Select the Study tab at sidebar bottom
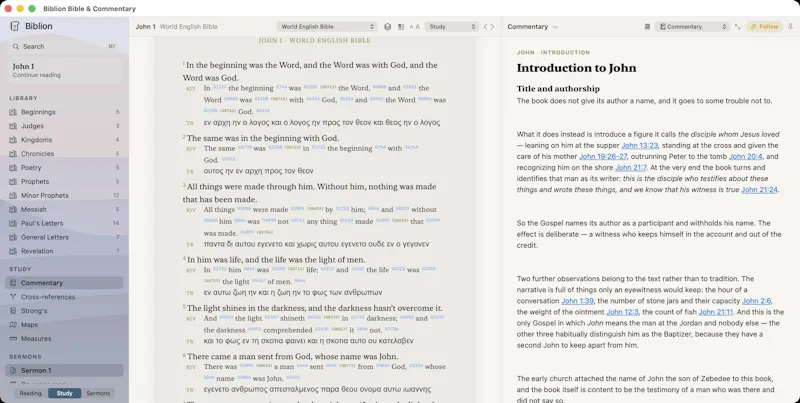This screenshot has width=800, height=403. [x=64, y=393]
